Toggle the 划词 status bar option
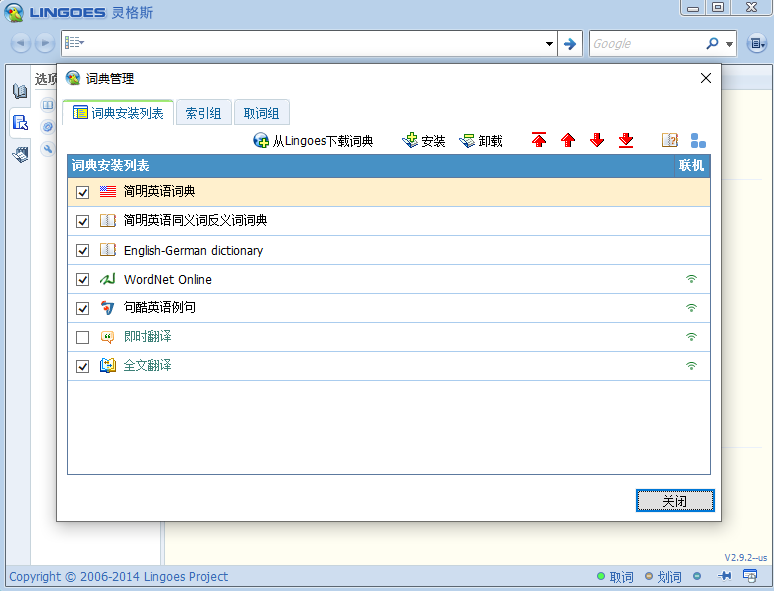 pos(663,577)
